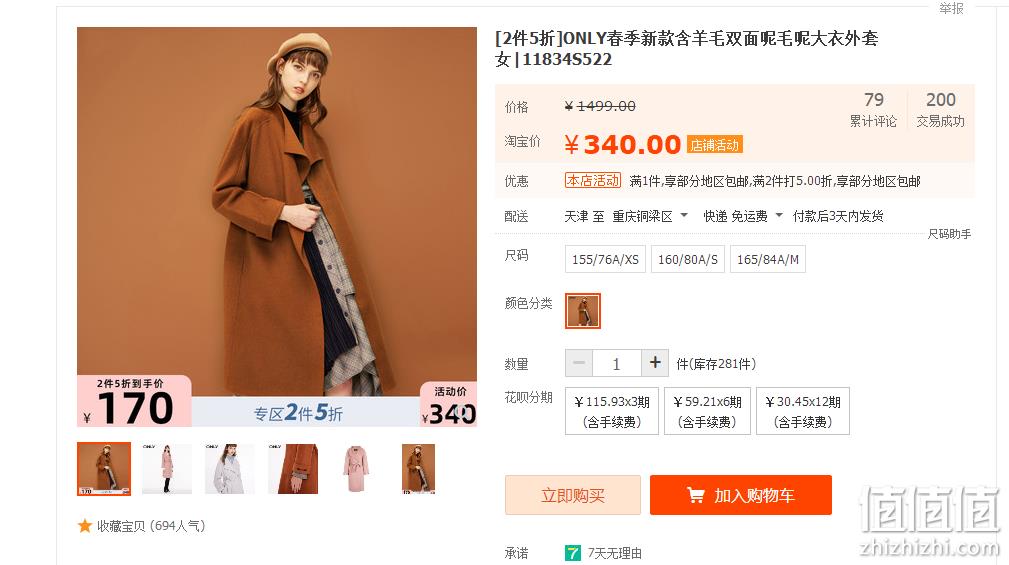Click the 本店活动 promotion badge
This screenshot has width=1009, height=565.
coord(593,181)
